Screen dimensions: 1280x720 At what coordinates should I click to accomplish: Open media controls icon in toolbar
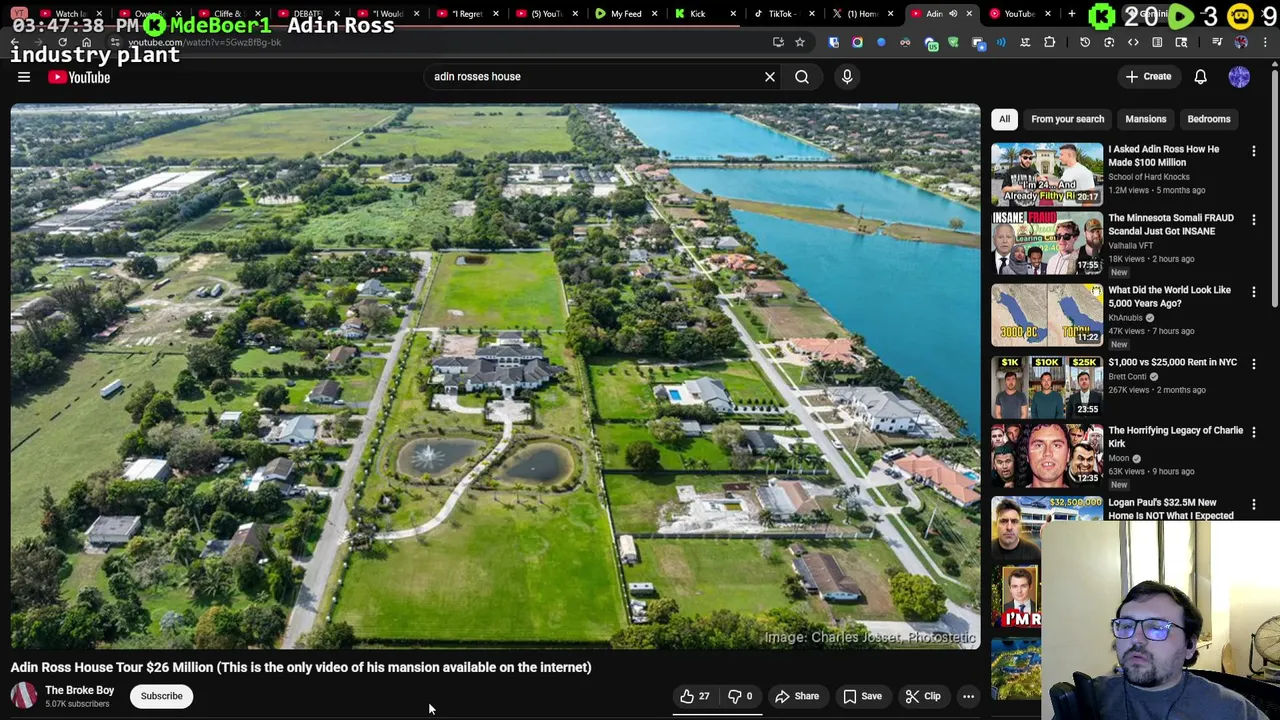(1217, 42)
